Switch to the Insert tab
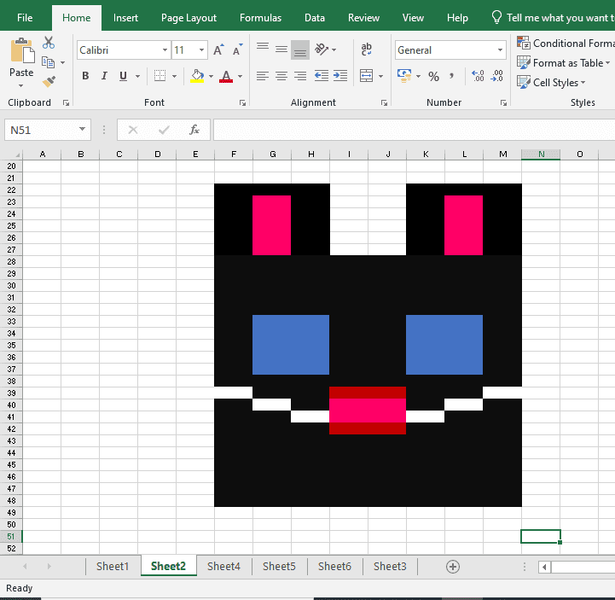 point(126,18)
